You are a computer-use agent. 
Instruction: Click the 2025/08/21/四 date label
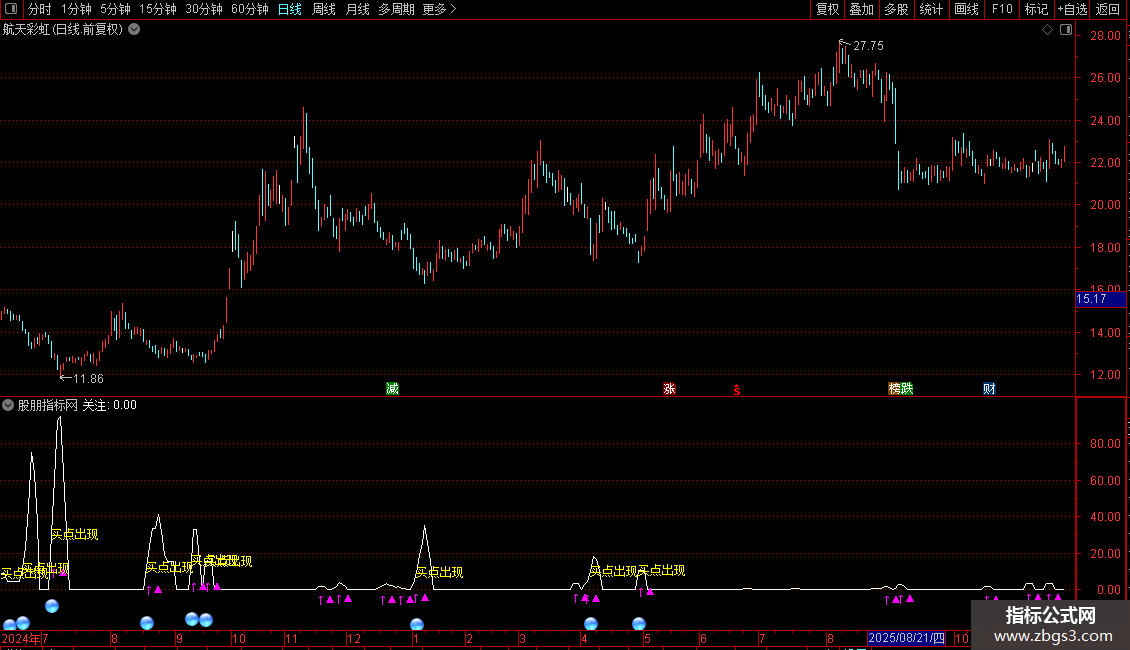click(x=906, y=638)
